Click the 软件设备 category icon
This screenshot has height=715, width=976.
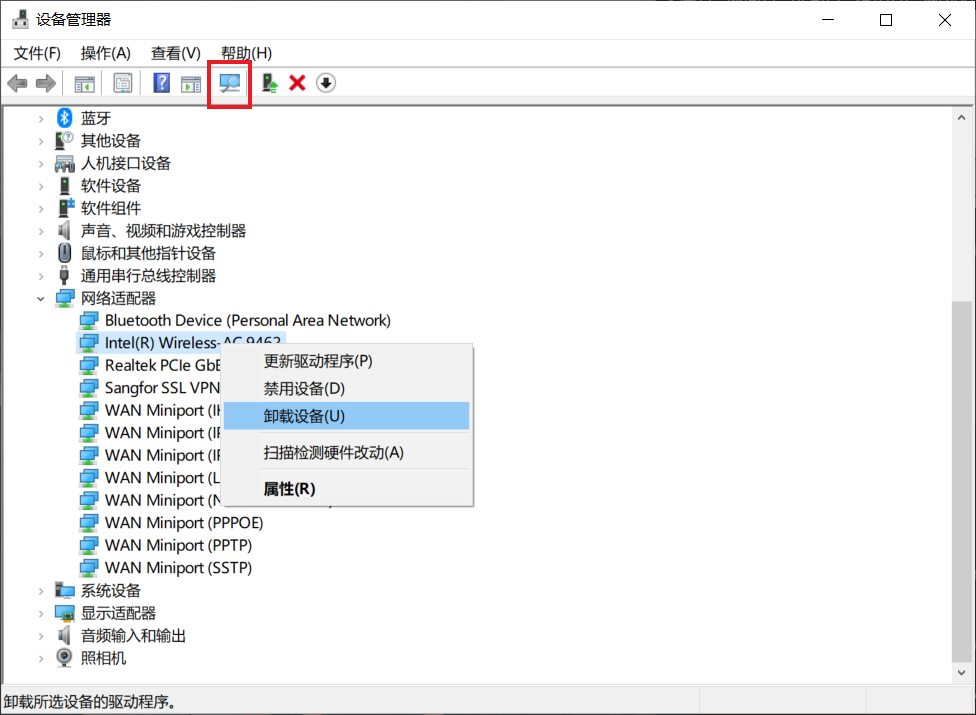pyautogui.click(x=65, y=185)
